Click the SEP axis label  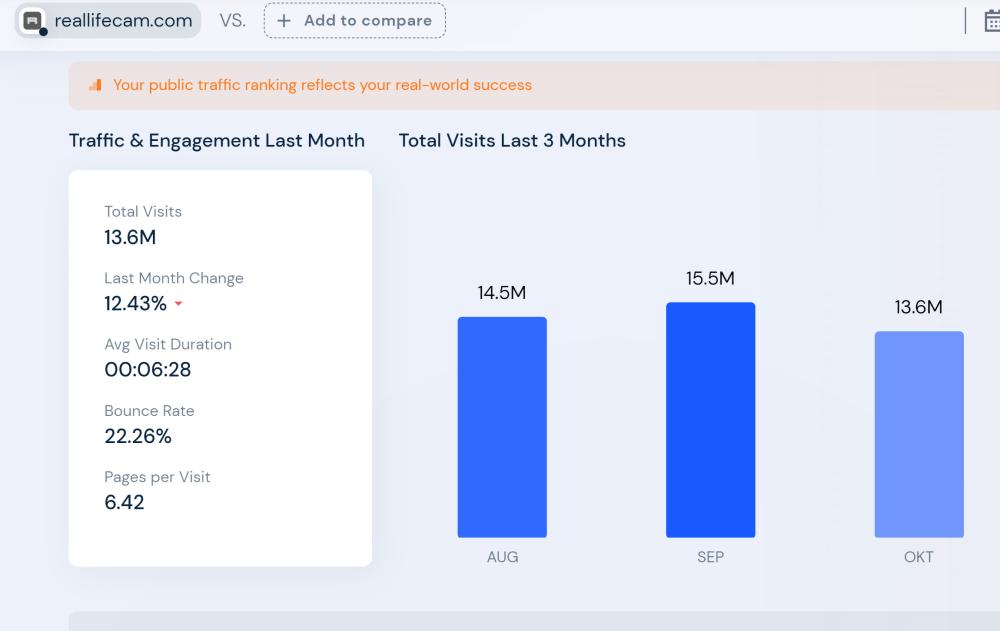710,557
